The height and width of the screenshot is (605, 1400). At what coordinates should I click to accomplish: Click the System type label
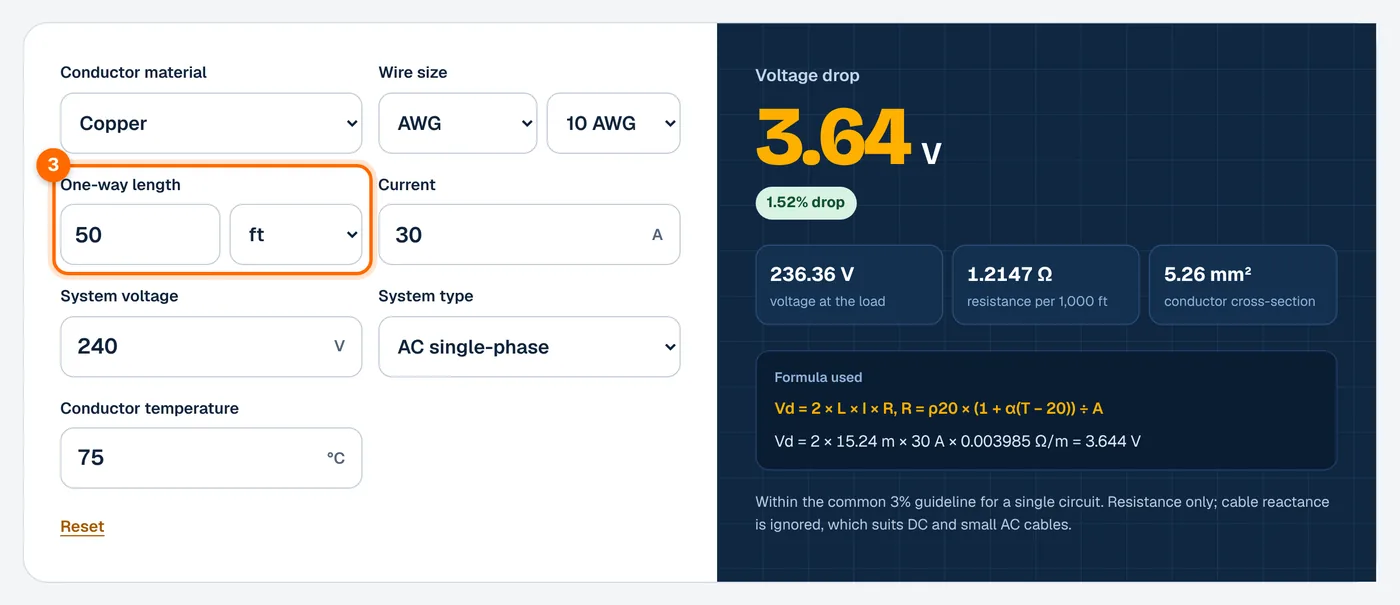426,296
